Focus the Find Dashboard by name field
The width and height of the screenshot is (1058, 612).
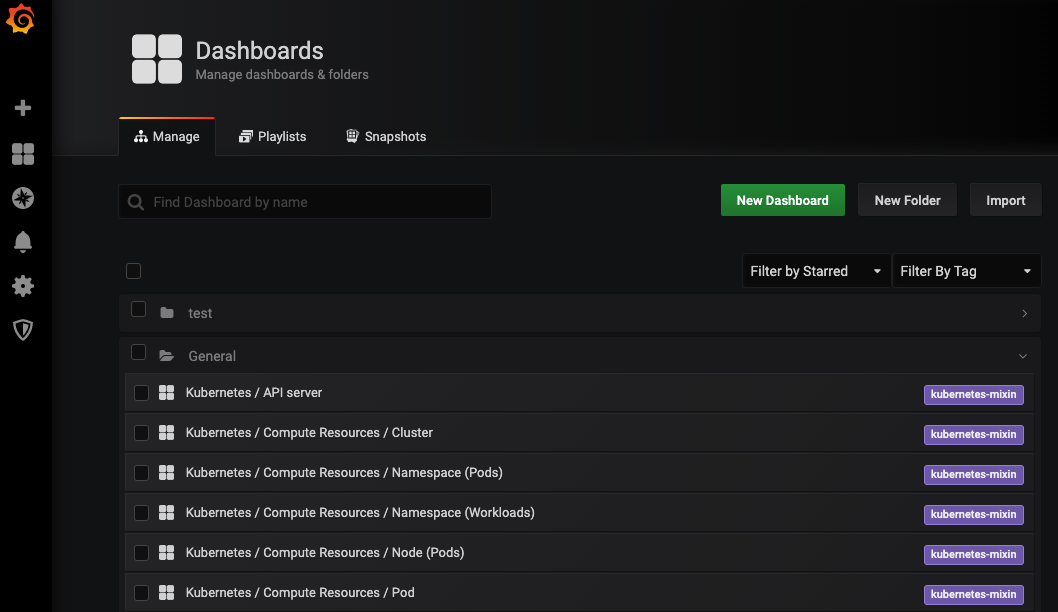point(305,202)
